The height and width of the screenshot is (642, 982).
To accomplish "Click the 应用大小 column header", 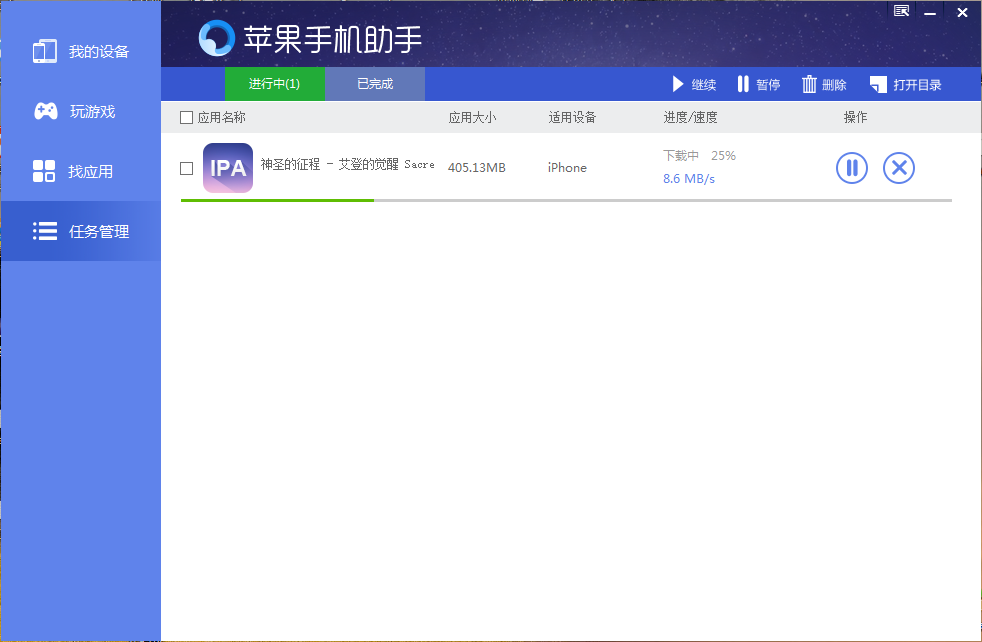I will 472,118.
